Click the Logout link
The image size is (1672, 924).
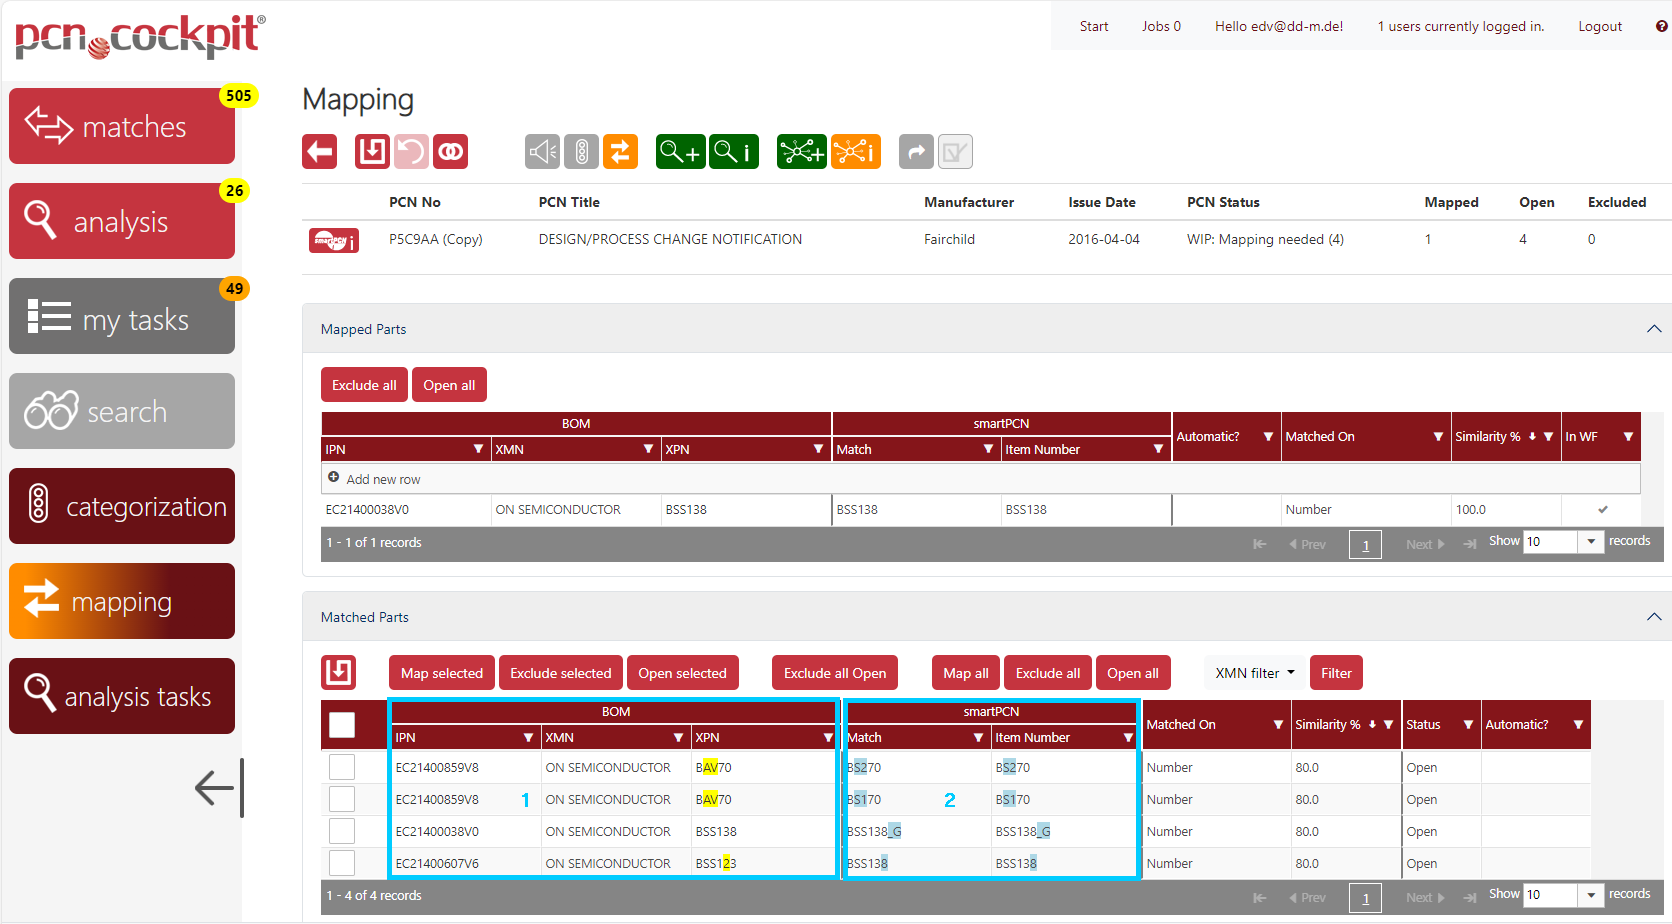click(1599, 27)
